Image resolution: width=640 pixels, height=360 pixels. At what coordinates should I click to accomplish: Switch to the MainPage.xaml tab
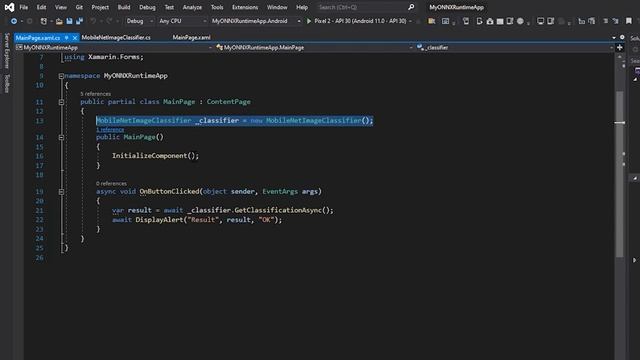click(191, 38)
